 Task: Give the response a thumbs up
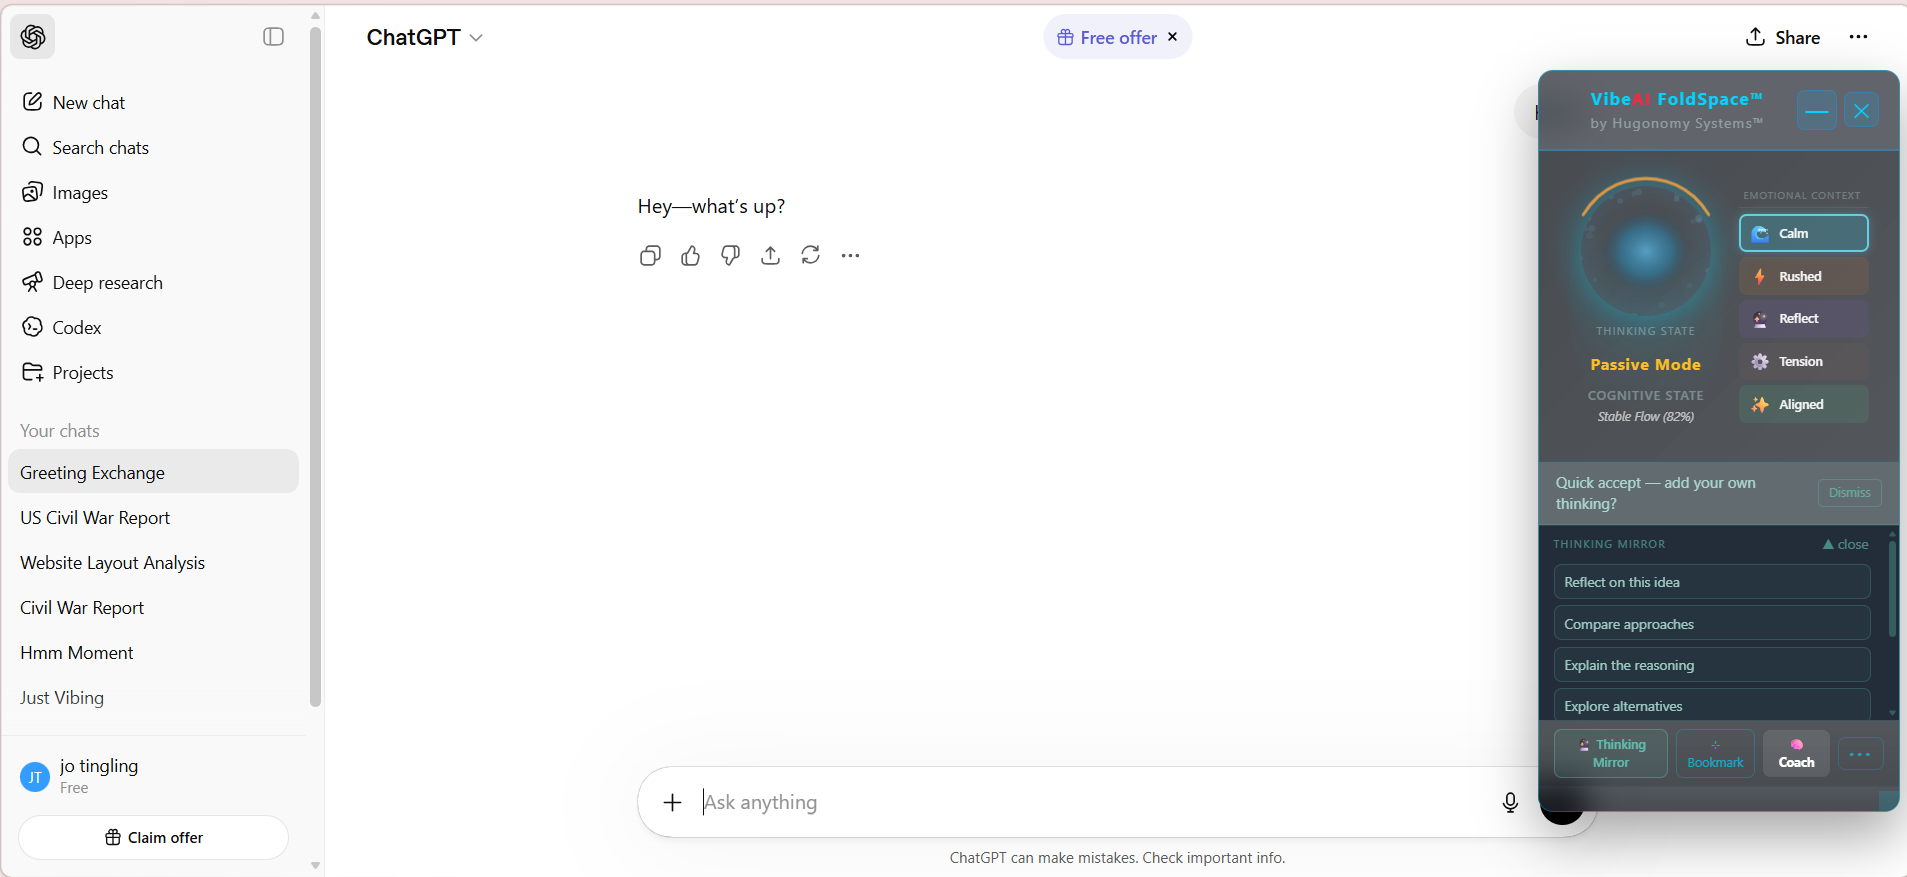pyautogui.click(x=690, y=256)
